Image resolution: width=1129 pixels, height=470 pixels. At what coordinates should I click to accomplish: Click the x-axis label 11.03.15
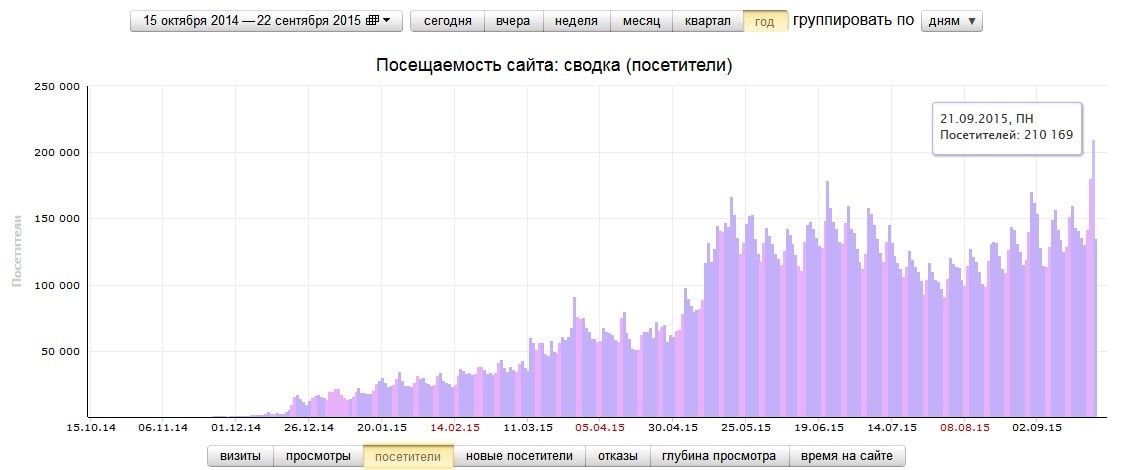528,428
